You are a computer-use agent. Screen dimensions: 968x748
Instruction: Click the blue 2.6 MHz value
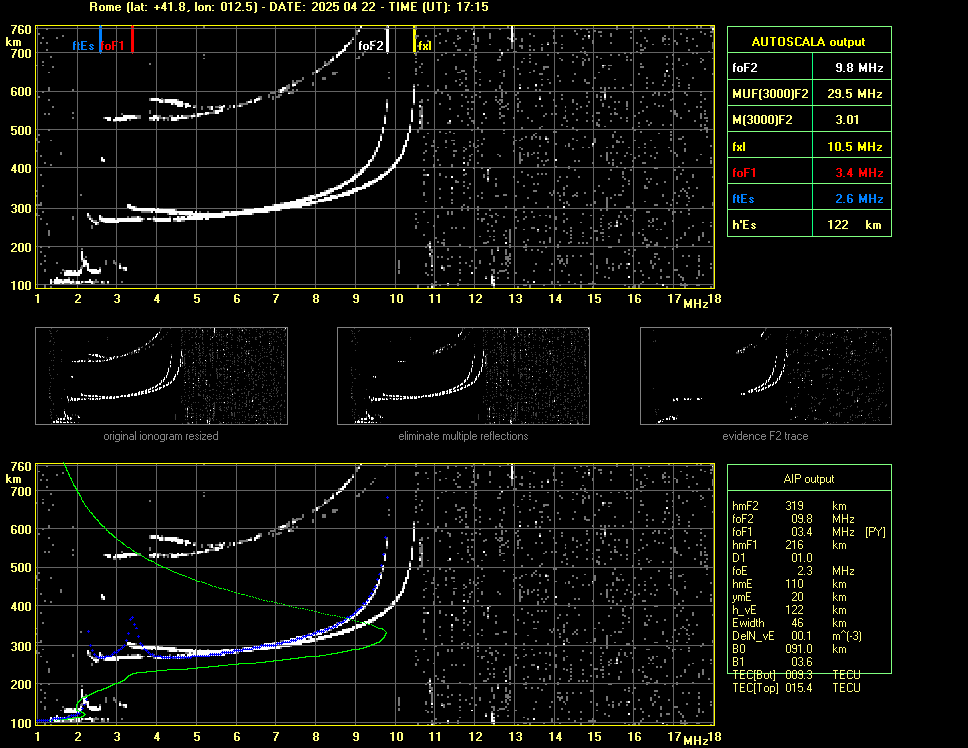click(x=859, y=199)
